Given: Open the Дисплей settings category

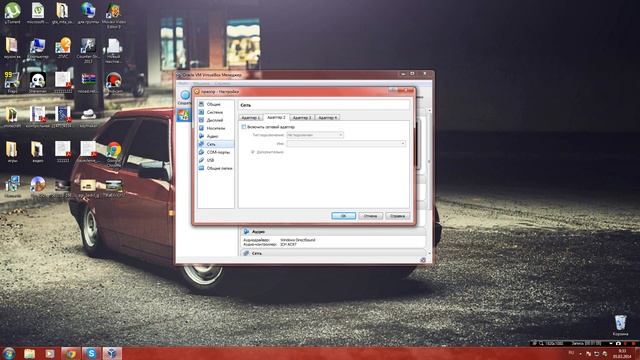Looking at the screenshot, I should (x=216, y=120).
